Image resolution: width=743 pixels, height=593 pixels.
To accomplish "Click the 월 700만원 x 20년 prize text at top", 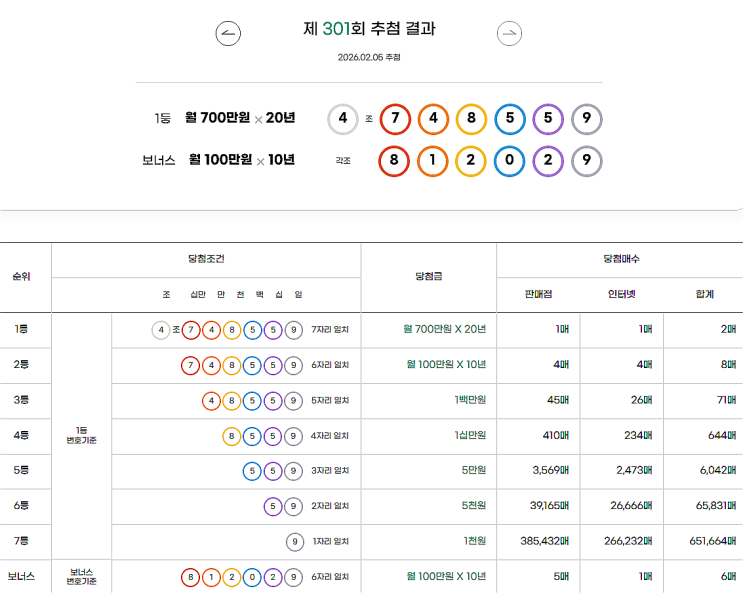I will (x=240, y=118).
